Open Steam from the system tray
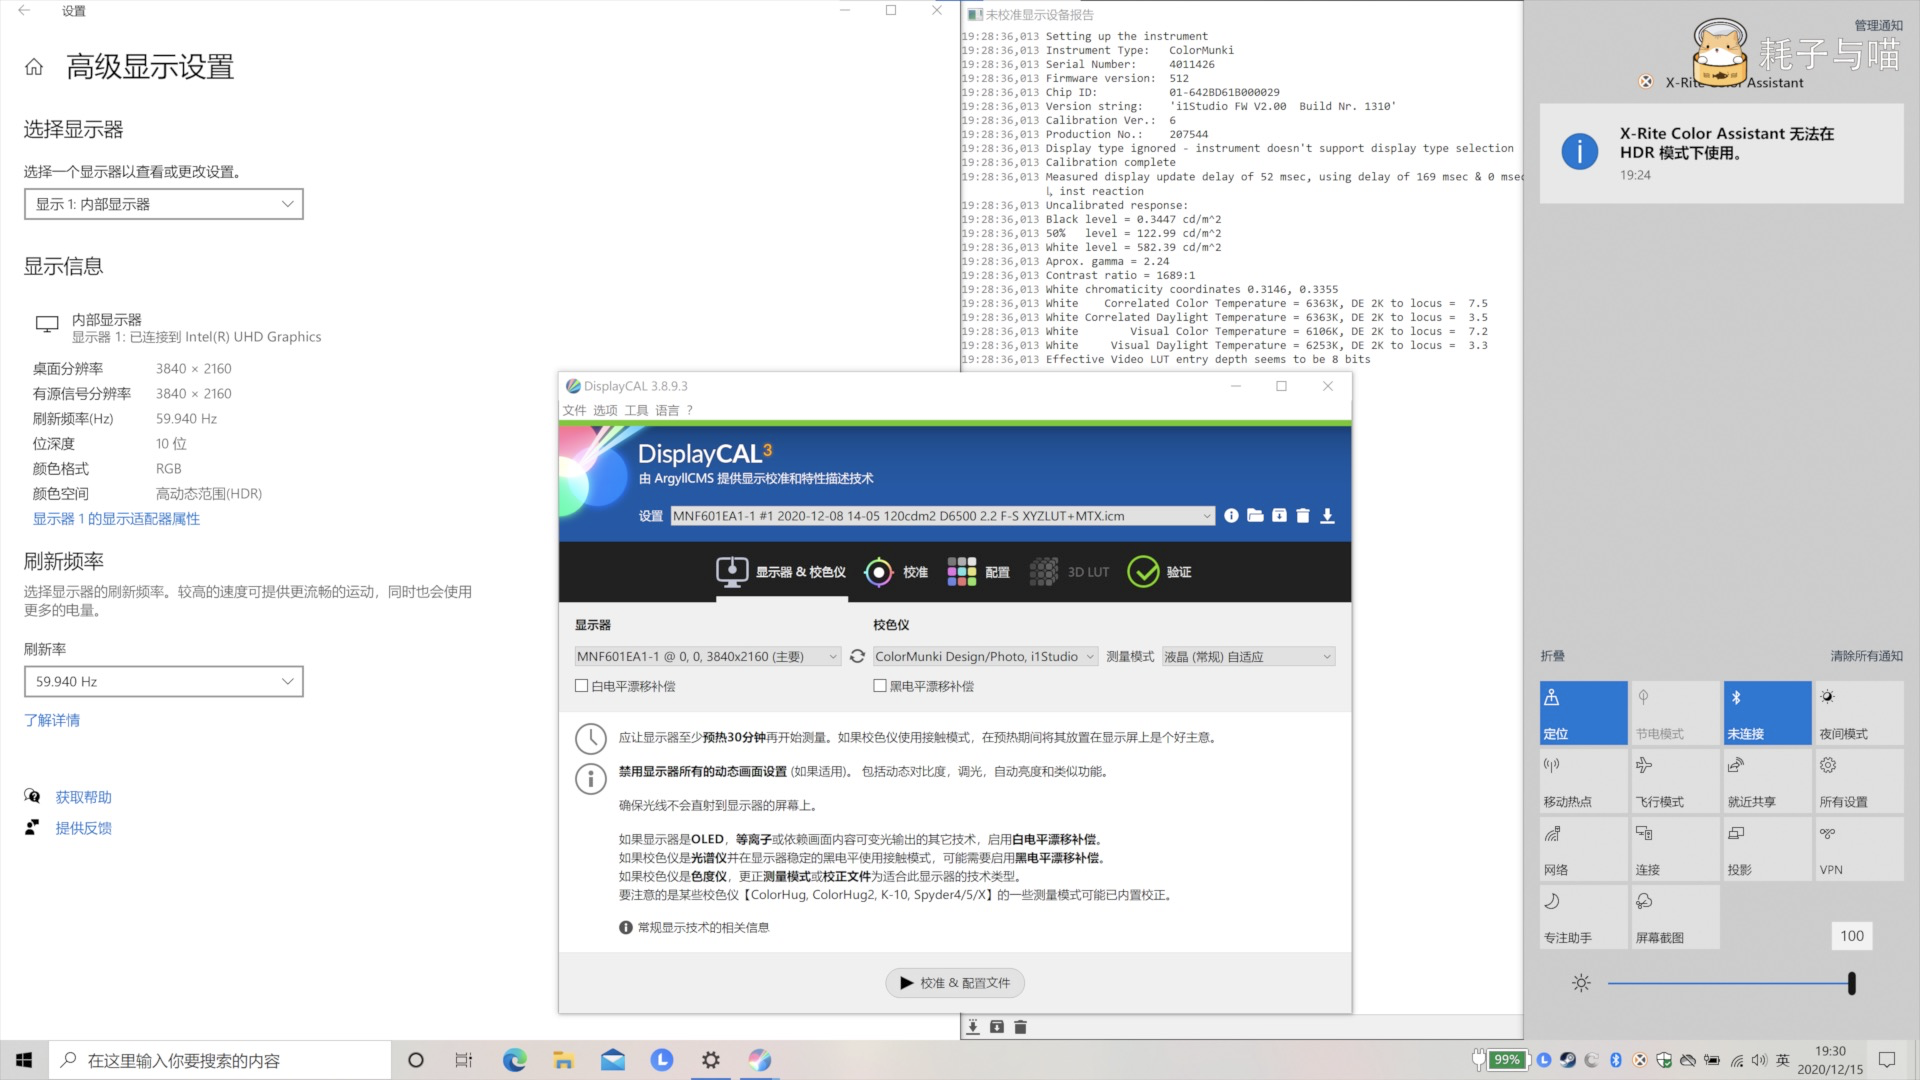Screen dimensions: 1920x1080 click(1568, 1060)
